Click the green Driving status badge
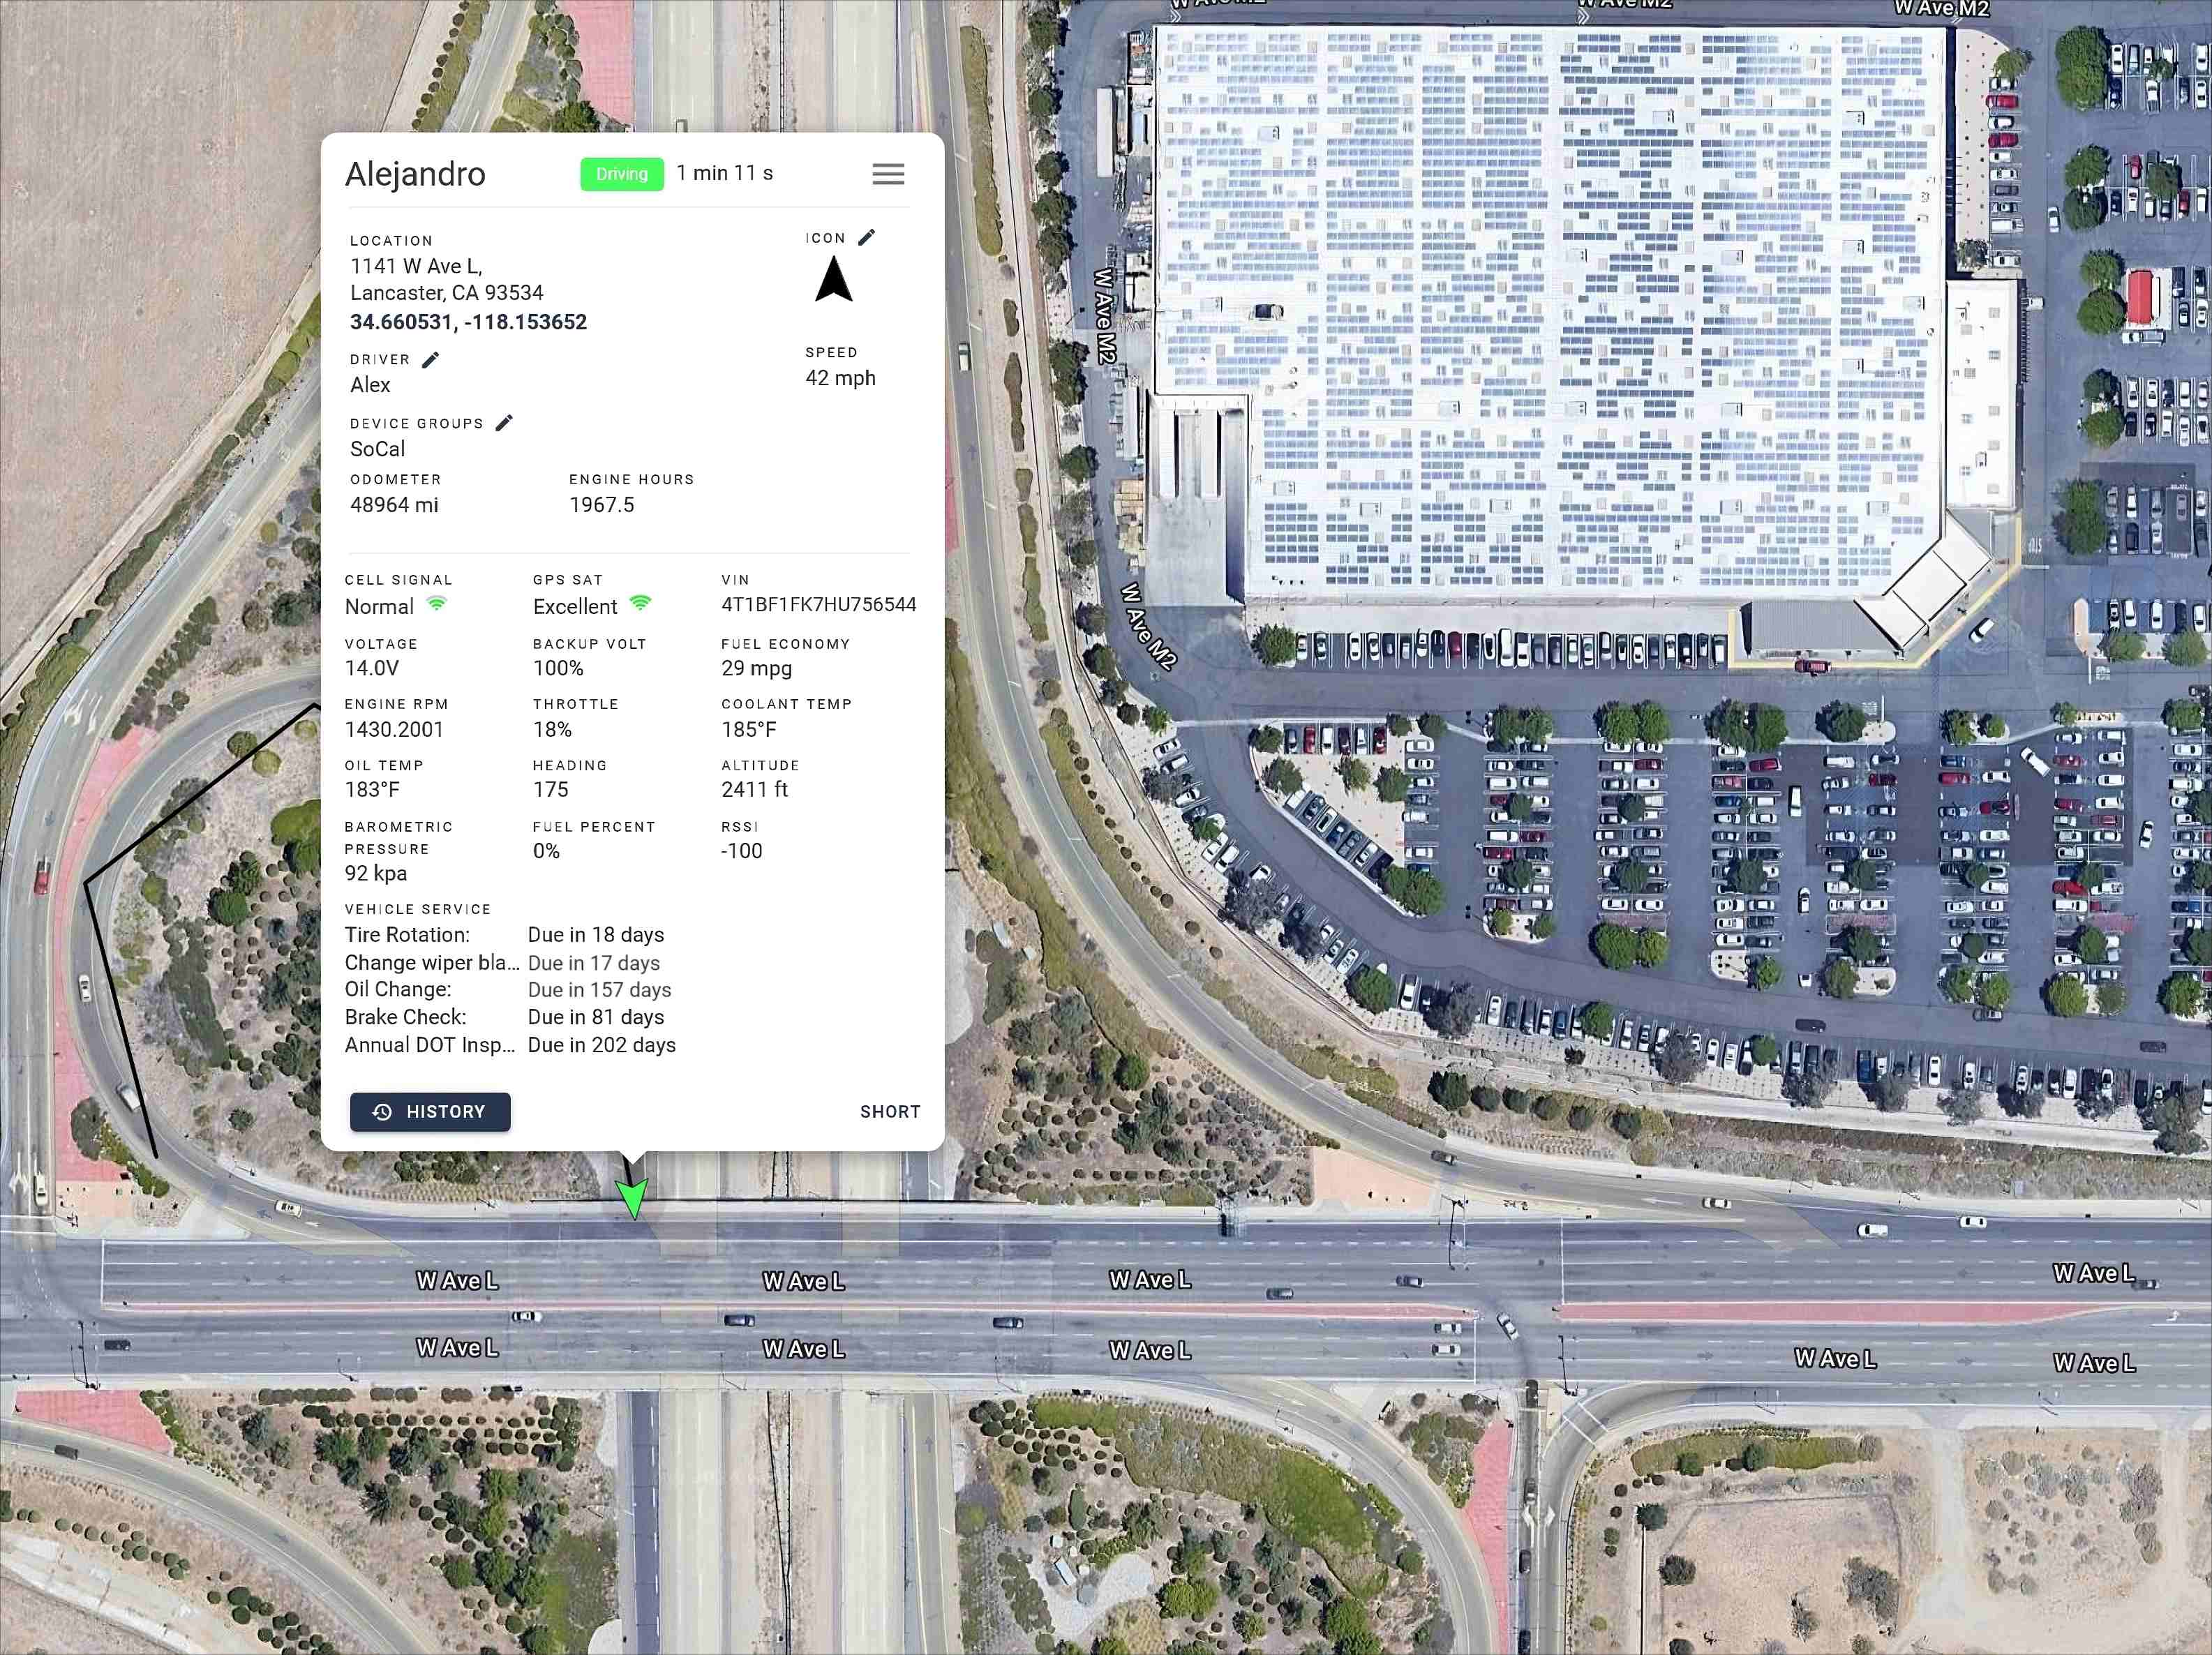The width and height of the screenshot is (2212, 1655). (621, 173)
